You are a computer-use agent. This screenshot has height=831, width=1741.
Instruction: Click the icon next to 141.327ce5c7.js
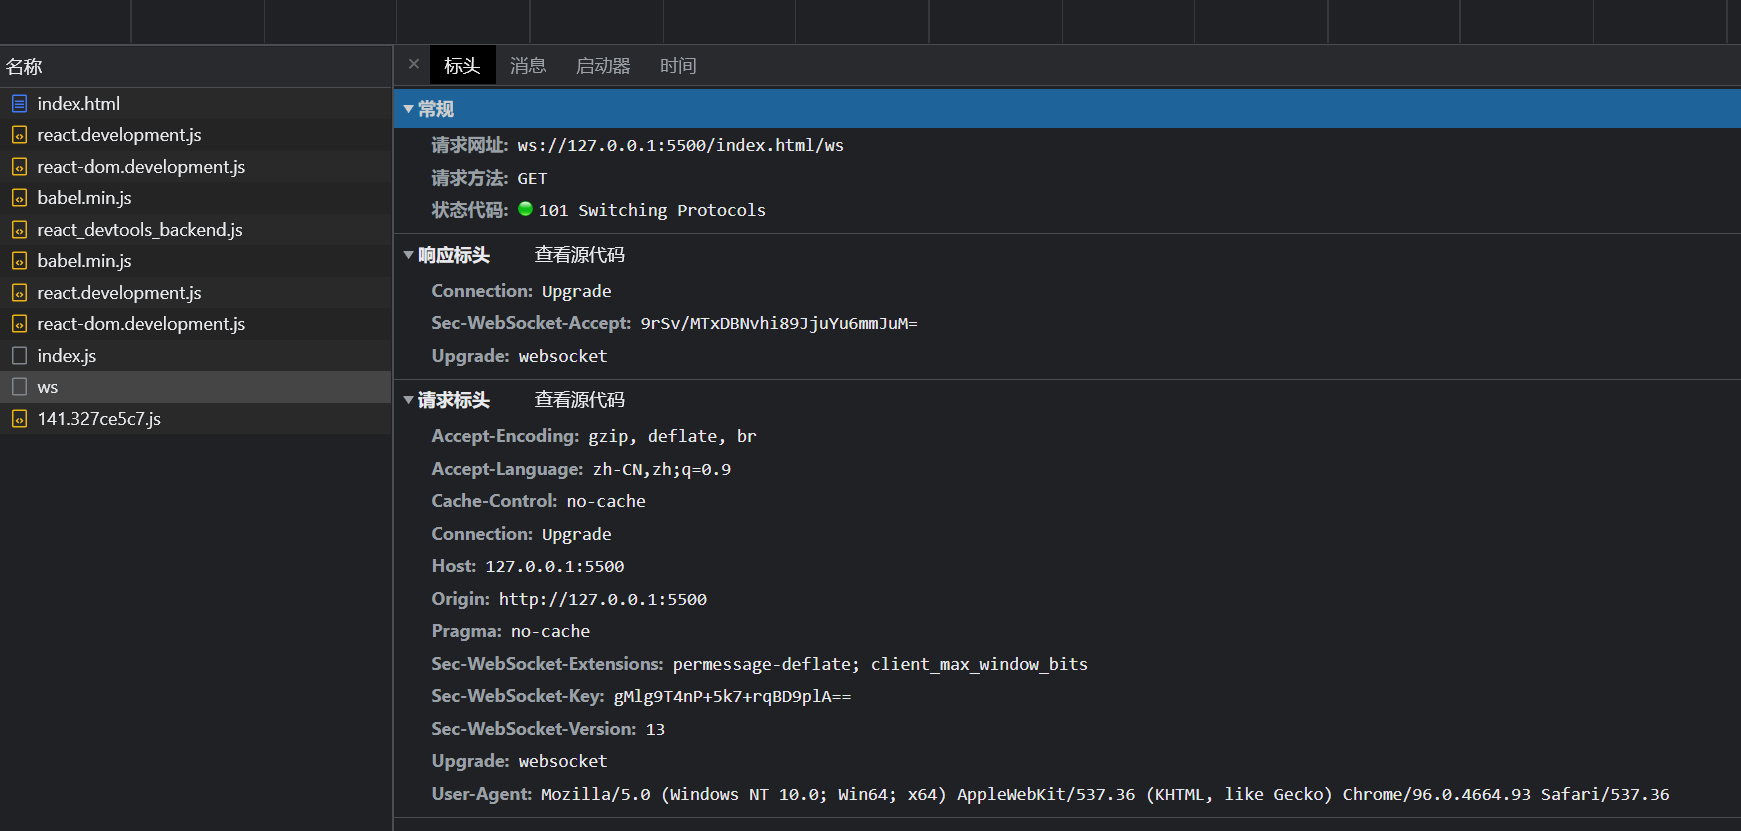point(19,419)
